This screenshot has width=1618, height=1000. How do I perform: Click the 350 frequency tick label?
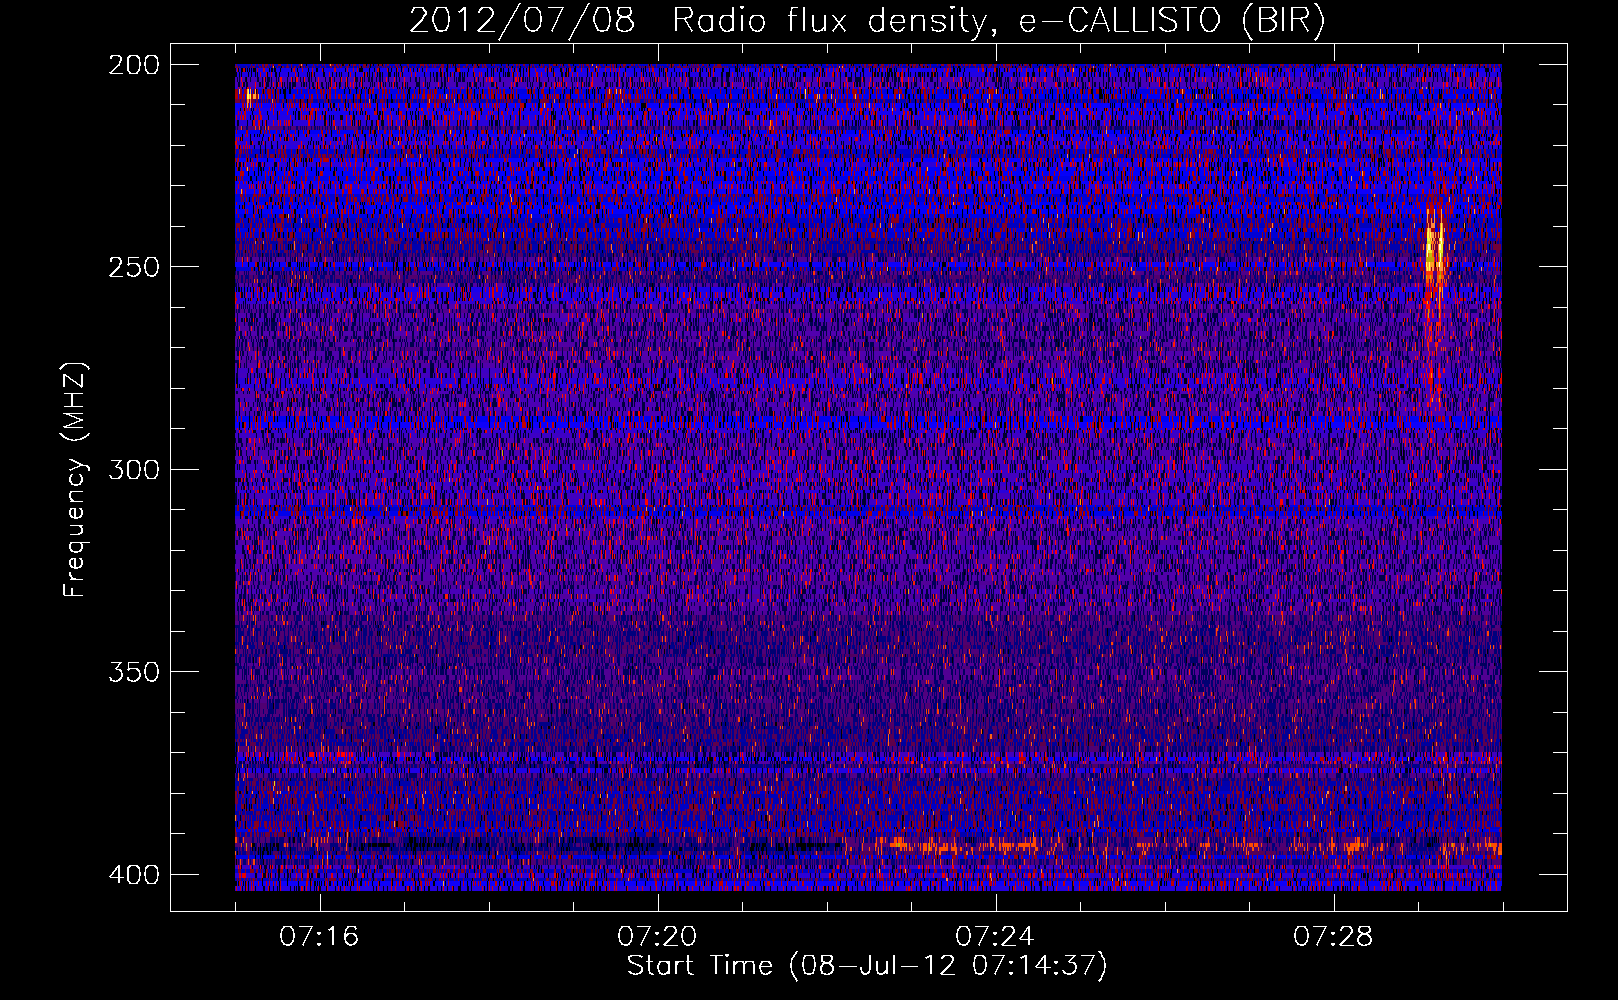(134, 672)
